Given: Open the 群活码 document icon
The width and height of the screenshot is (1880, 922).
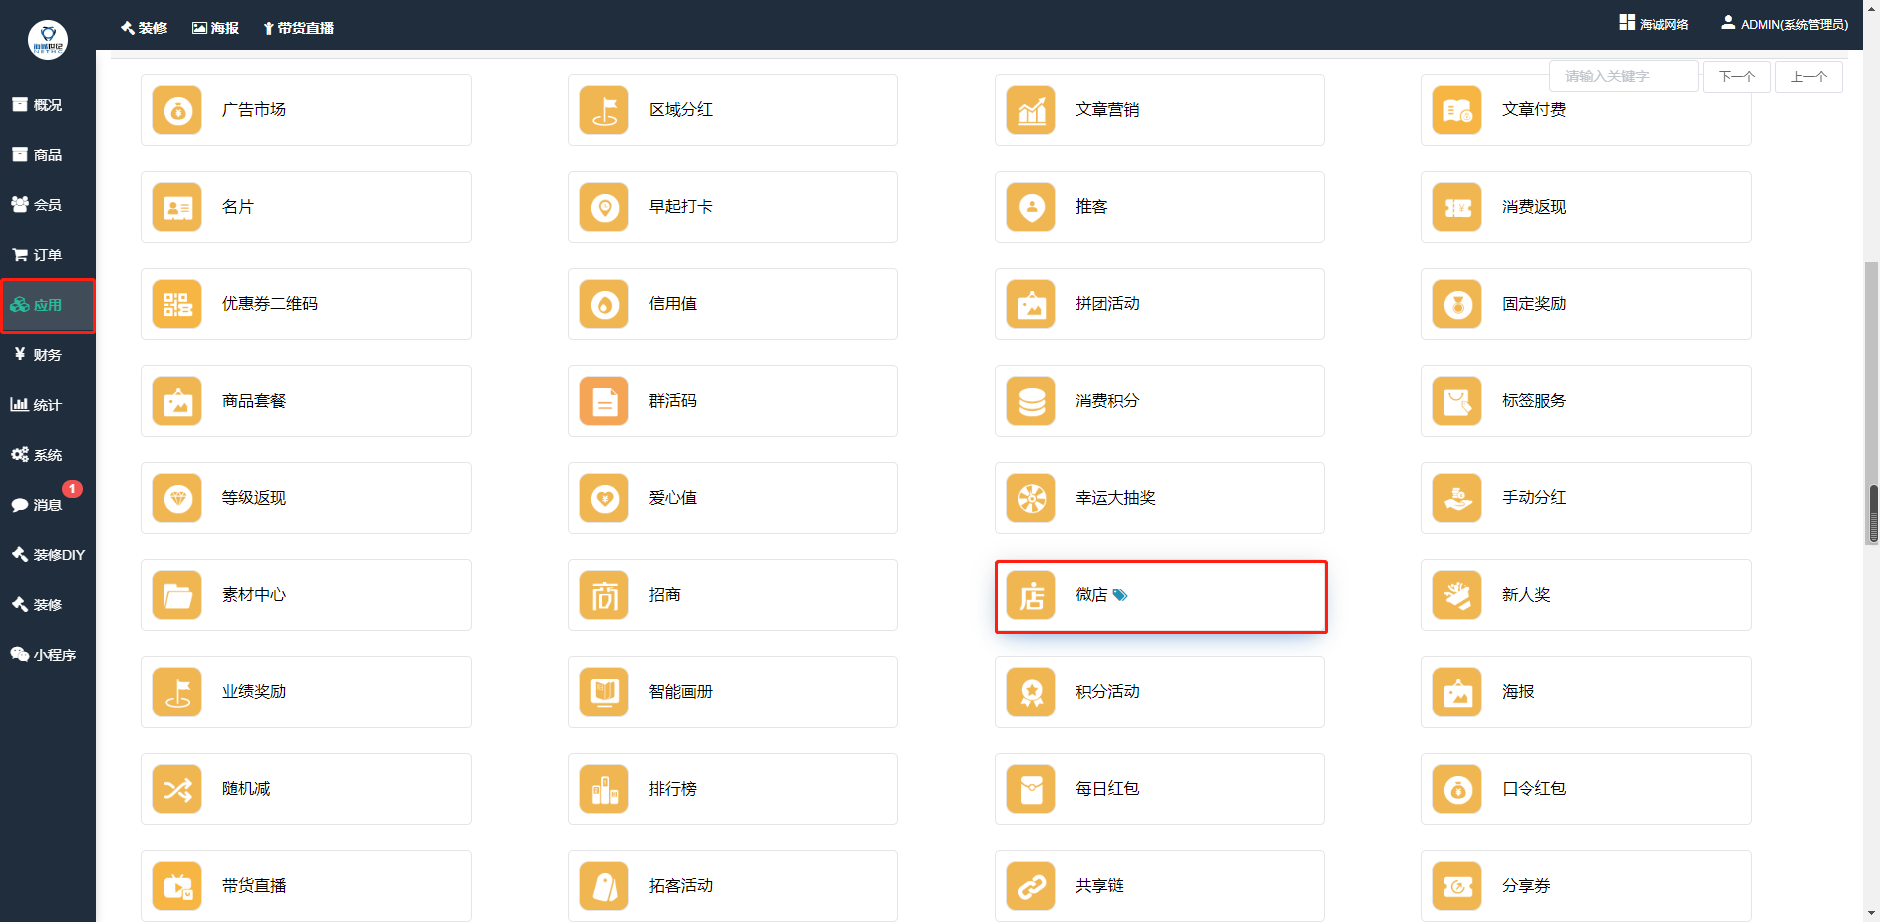Looking at the screenshot, I should pos(604,401).
